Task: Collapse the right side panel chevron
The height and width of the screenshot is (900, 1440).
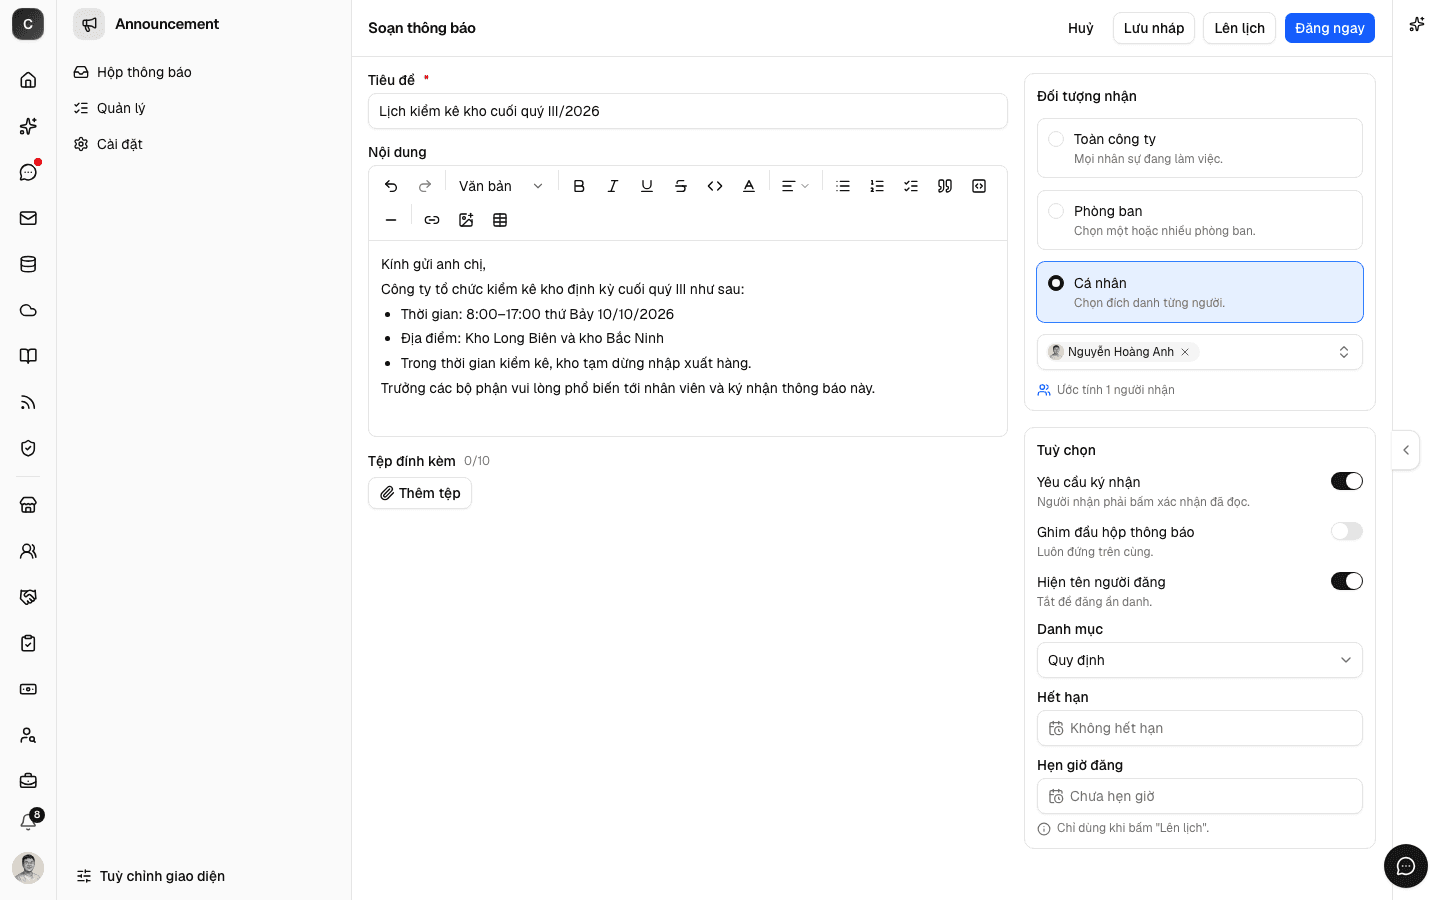Action: click(x=1406, y=450)
